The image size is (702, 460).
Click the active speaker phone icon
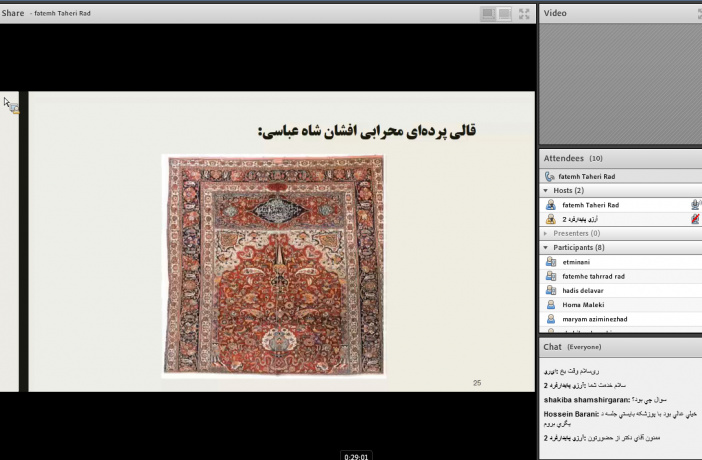click(549, 176)
